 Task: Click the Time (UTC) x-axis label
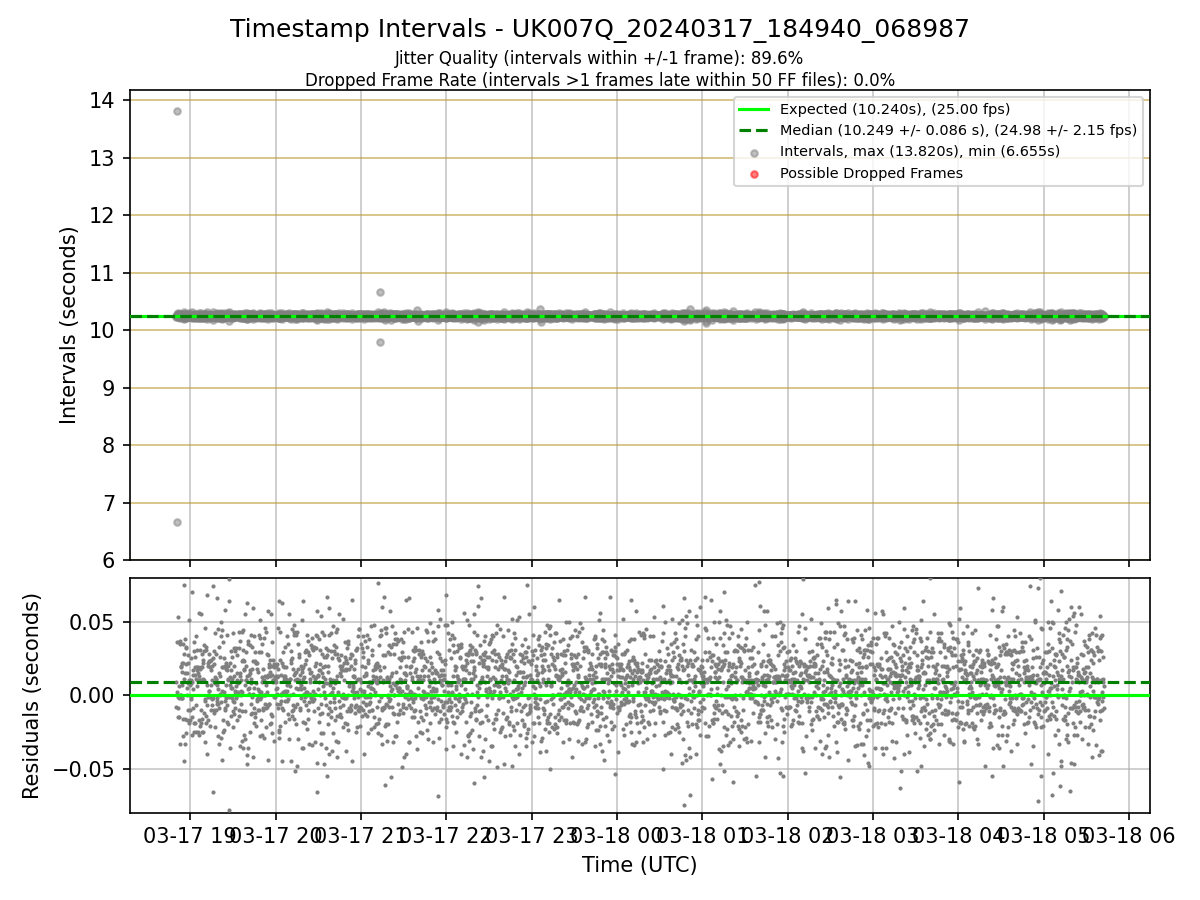(639, 865)
